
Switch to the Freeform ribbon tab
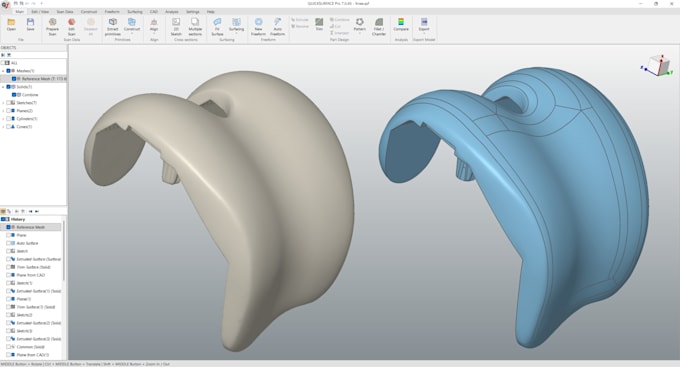pyautogui.click(x=112, y=12)
